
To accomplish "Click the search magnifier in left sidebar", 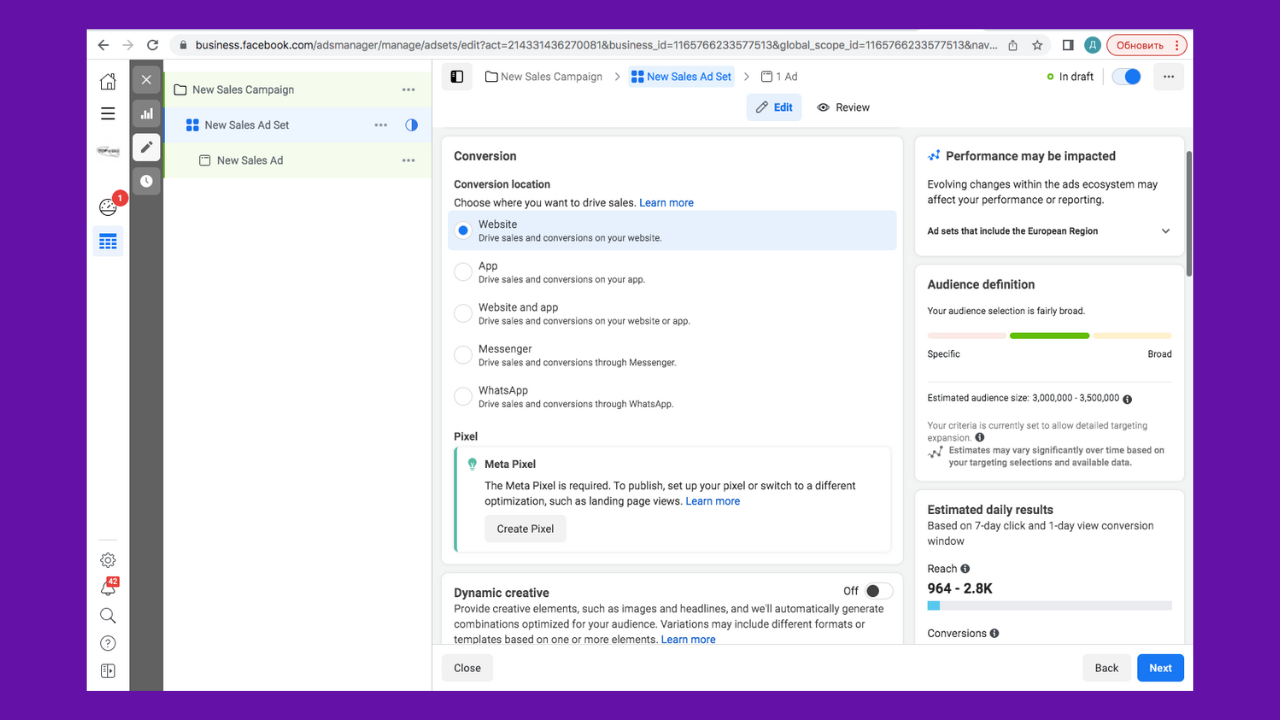I will 108,616.
